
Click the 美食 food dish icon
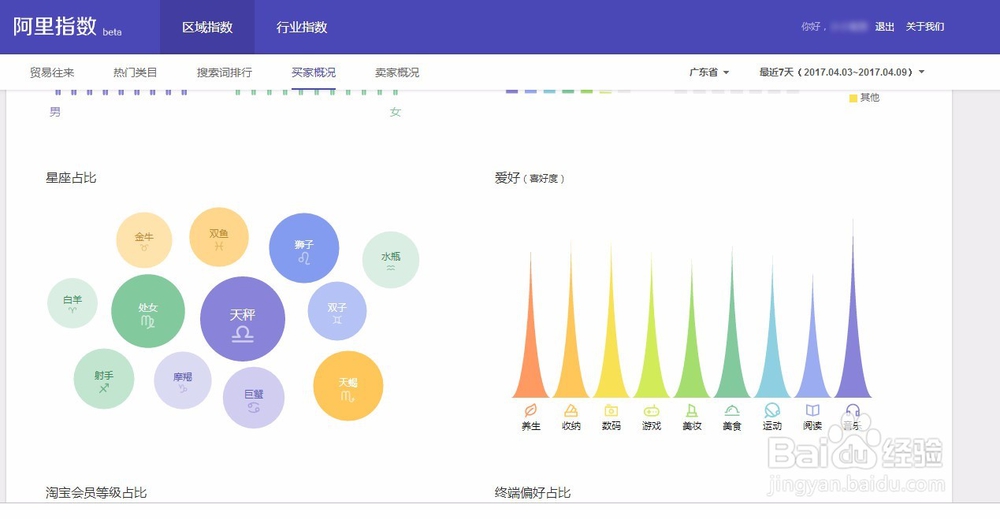tap(732, 411)
